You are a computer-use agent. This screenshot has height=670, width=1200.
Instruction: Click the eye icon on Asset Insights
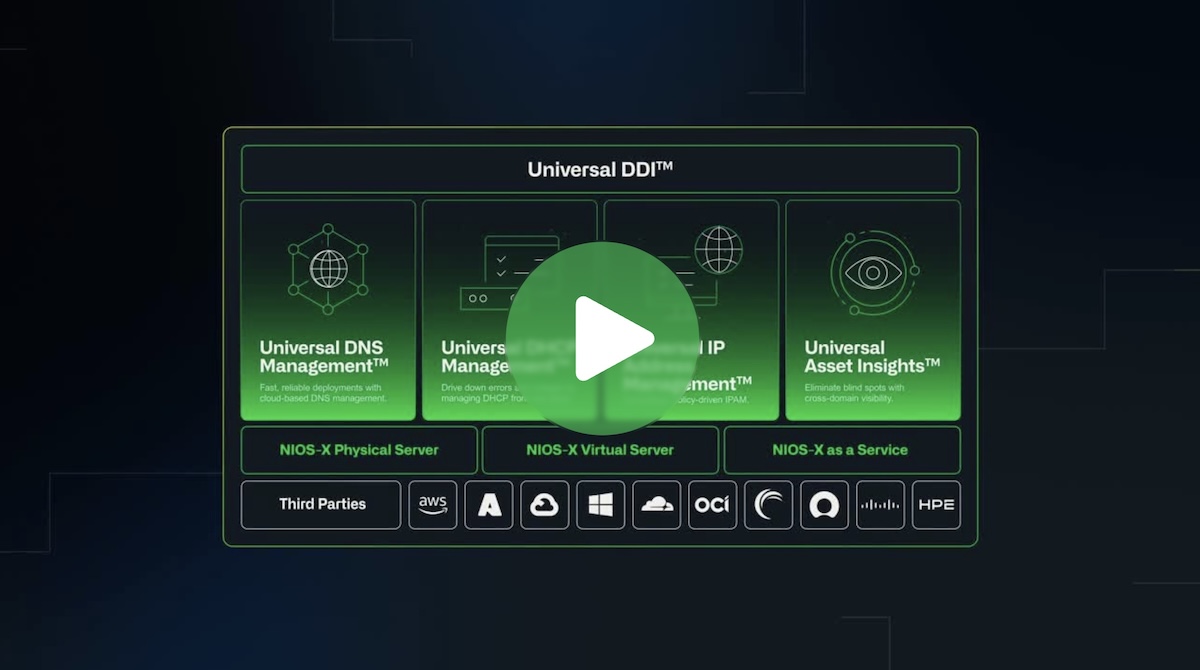point(873,273)
